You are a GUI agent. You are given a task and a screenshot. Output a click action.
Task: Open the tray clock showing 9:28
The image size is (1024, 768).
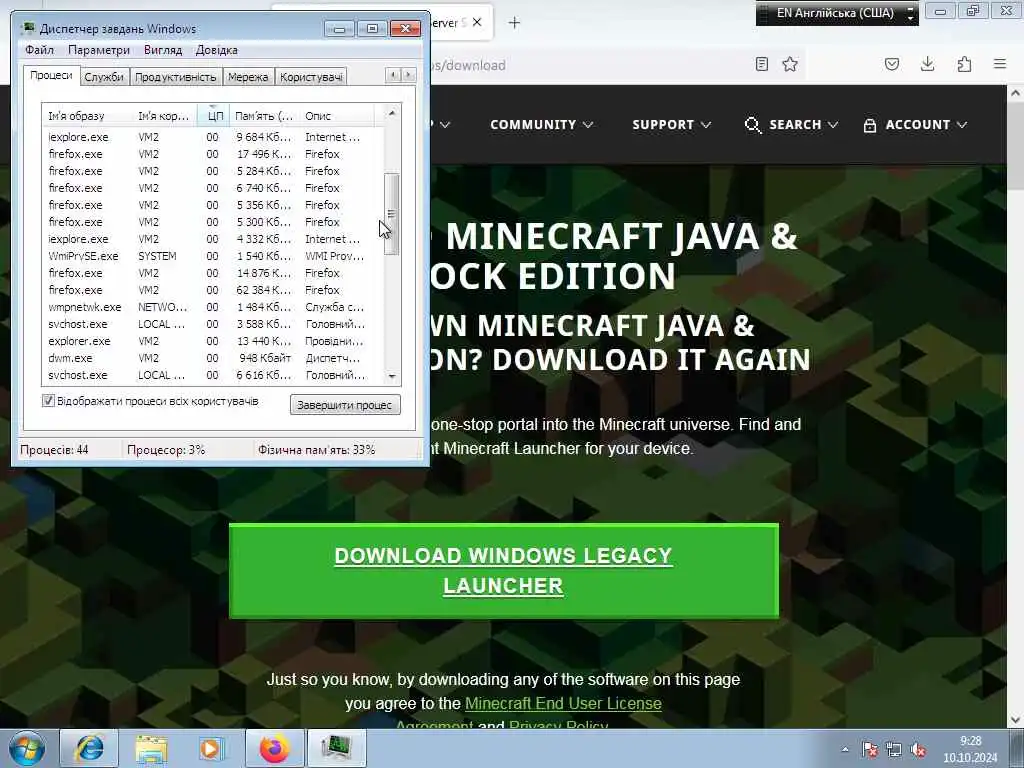tap(970, 749)
